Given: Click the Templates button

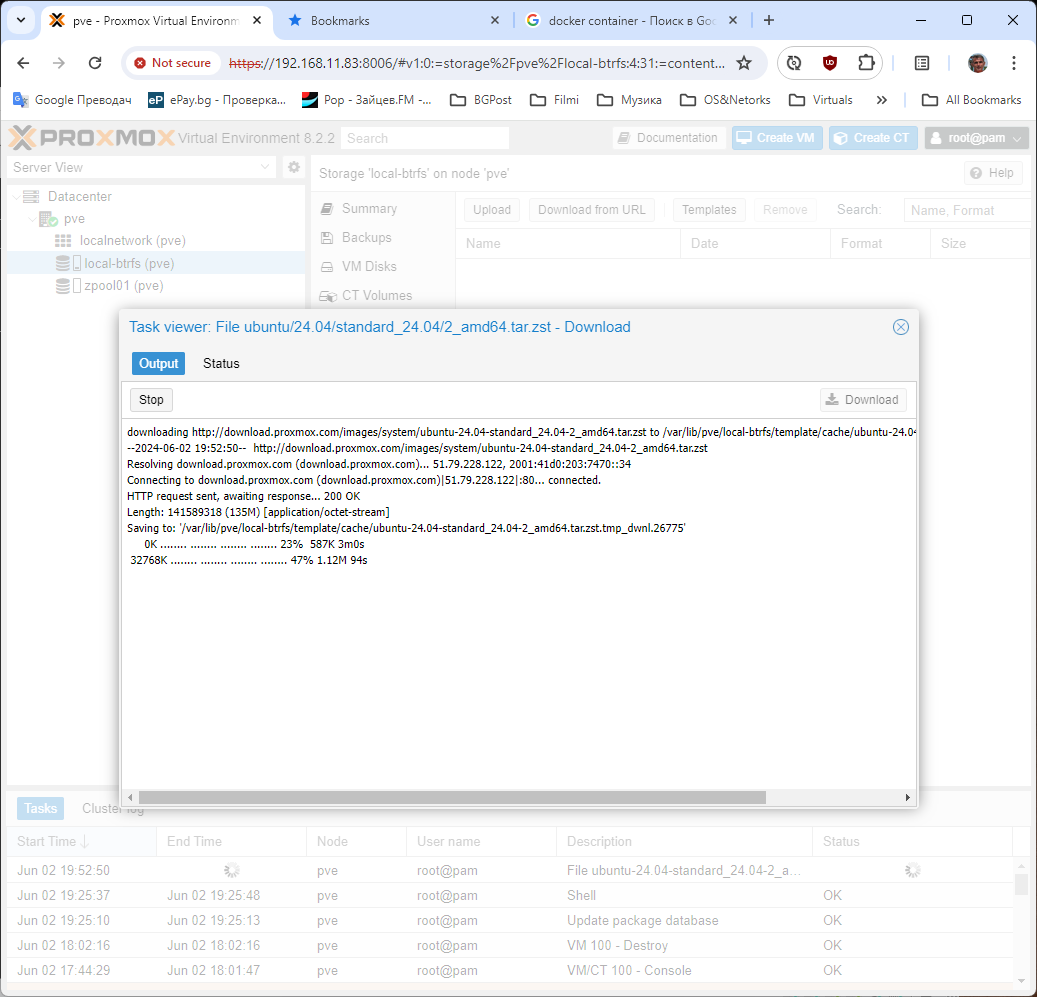Looking at the screenshot, I should pos(709,210).
